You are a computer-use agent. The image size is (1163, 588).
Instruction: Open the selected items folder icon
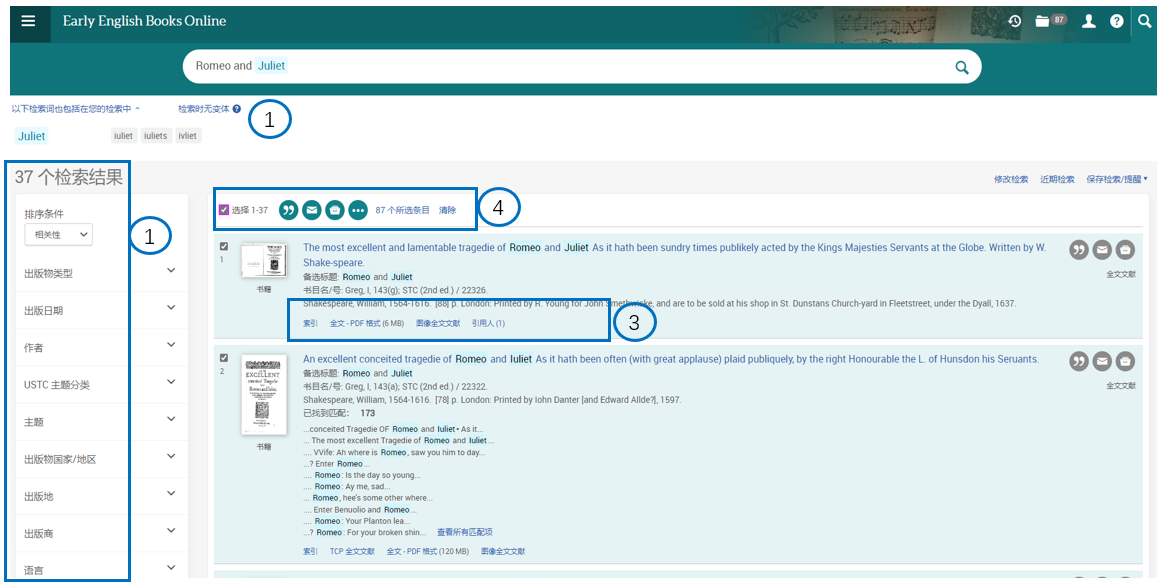click(x=1042, y=22)
